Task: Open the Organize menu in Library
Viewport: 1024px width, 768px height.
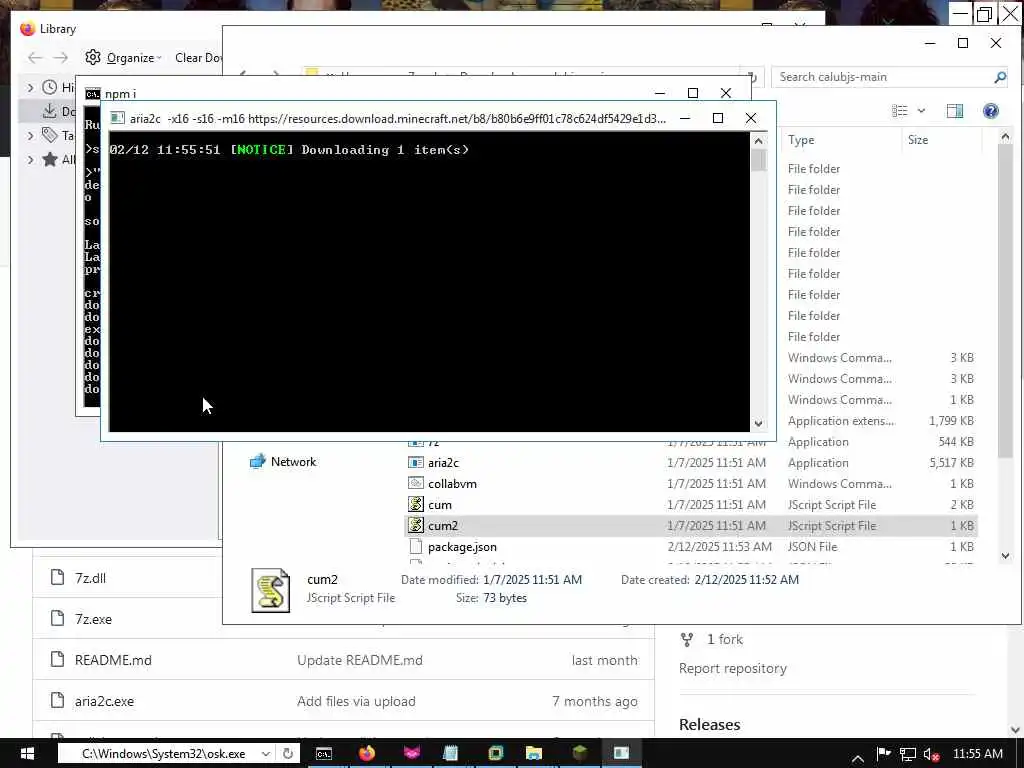Action: (134, 57)
